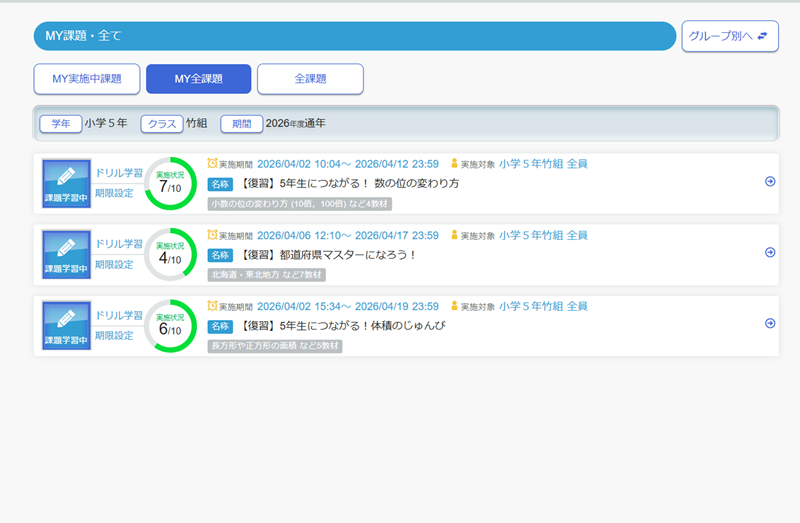
Task: Open the クラス filter selector
Action: pyautogui.click(x=161, y=124)
